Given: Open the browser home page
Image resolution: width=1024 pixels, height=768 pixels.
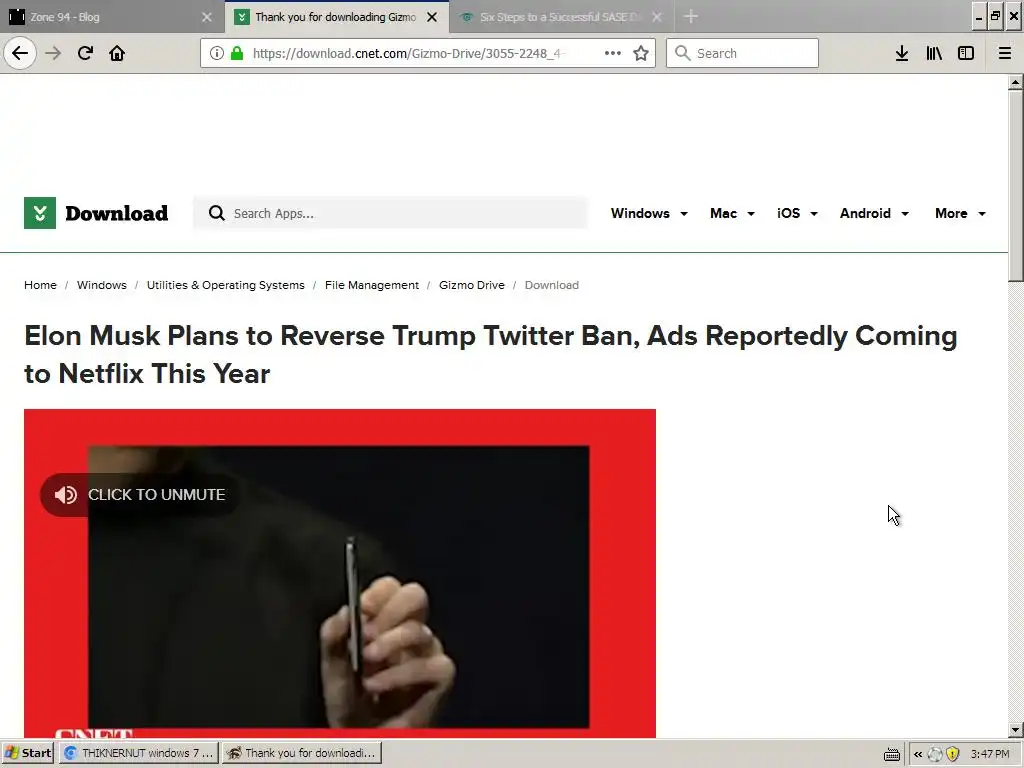Looking at the screenshot, I should pyautogui.click(x=117, y=53).
